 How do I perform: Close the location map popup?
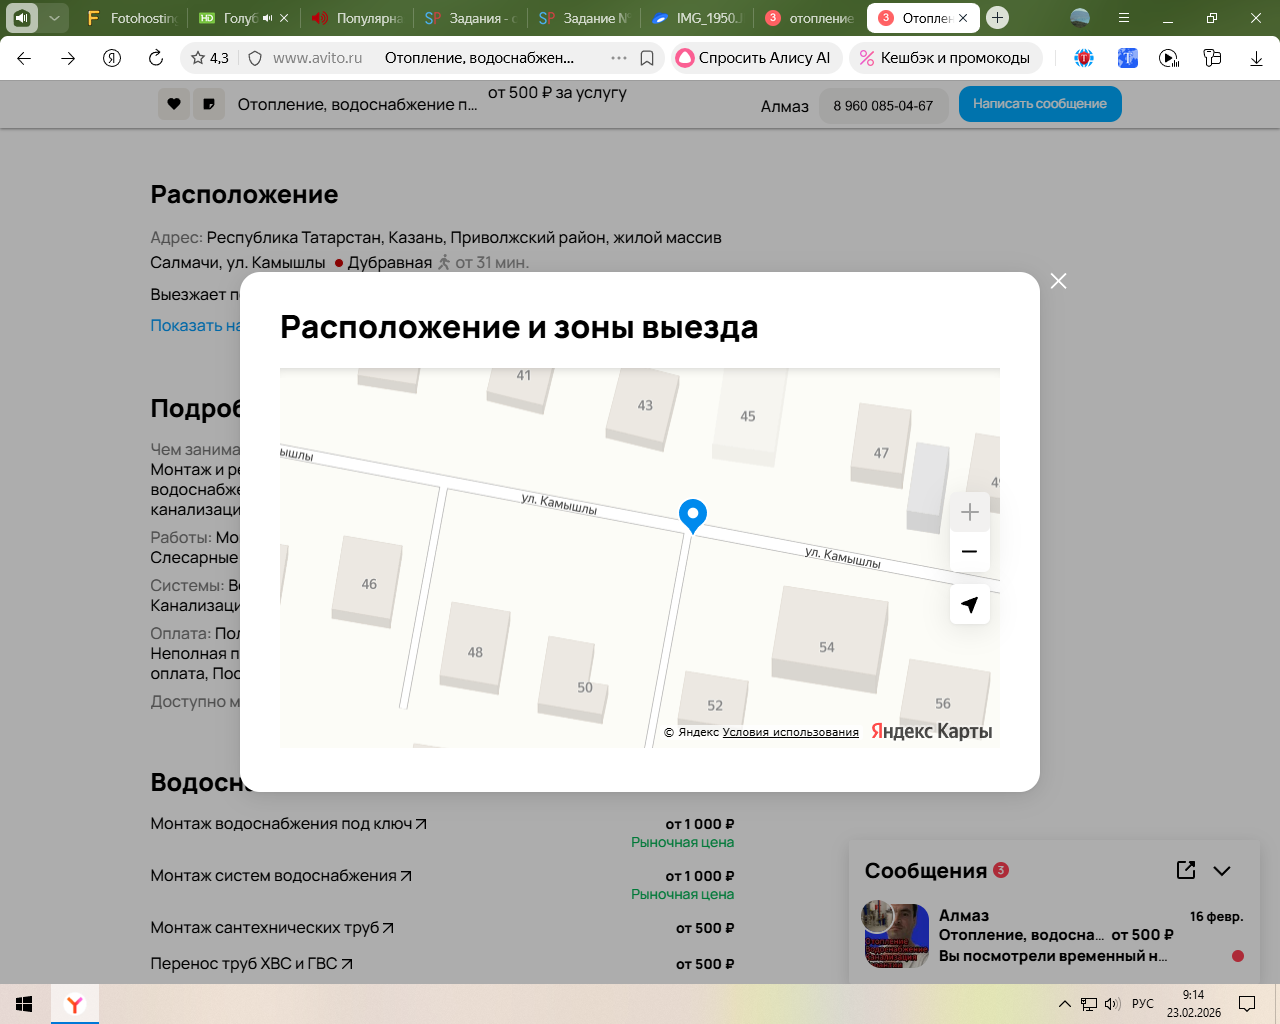1058,281
